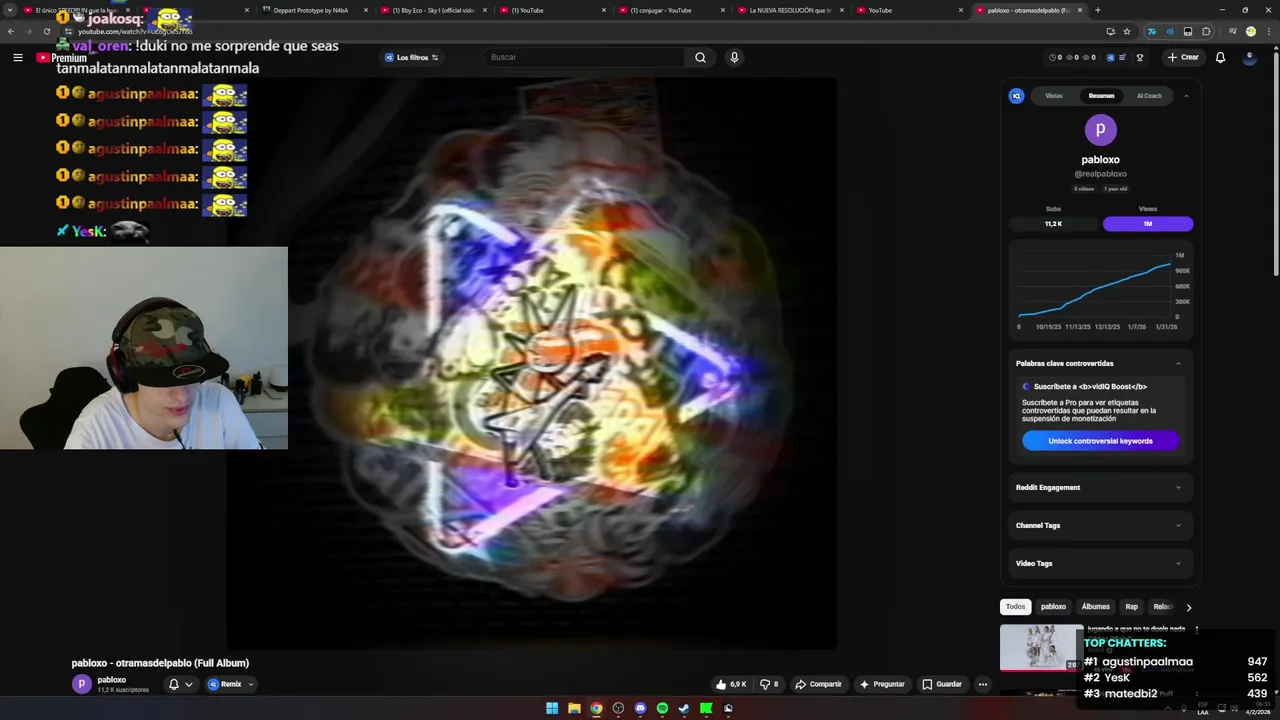Viewport: 1280px width, 720px height.
Task: Open the vidIQ trophy icon
Action: [1139, 57]
